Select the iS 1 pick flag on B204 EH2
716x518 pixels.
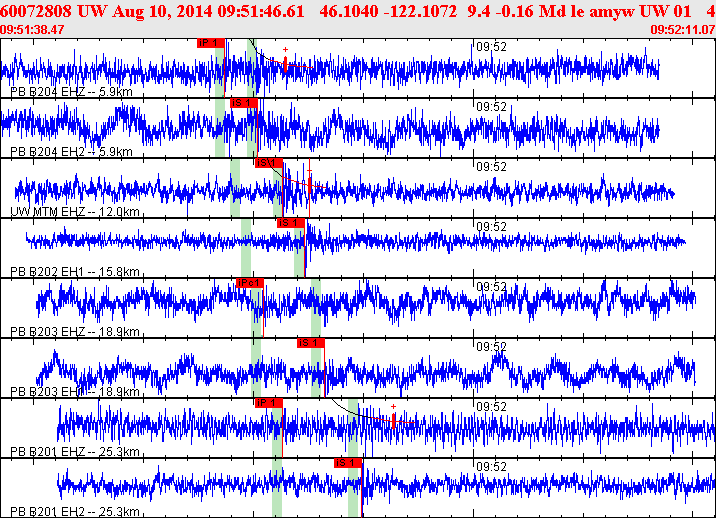[x=244, y=103]
